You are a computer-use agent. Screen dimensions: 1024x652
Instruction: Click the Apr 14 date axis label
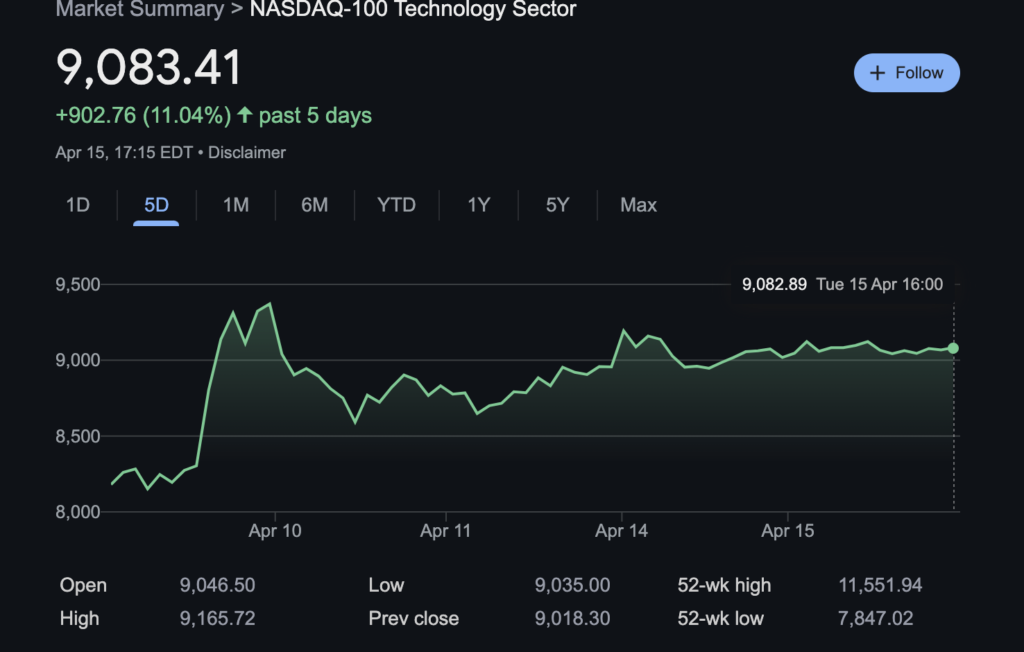621,532
